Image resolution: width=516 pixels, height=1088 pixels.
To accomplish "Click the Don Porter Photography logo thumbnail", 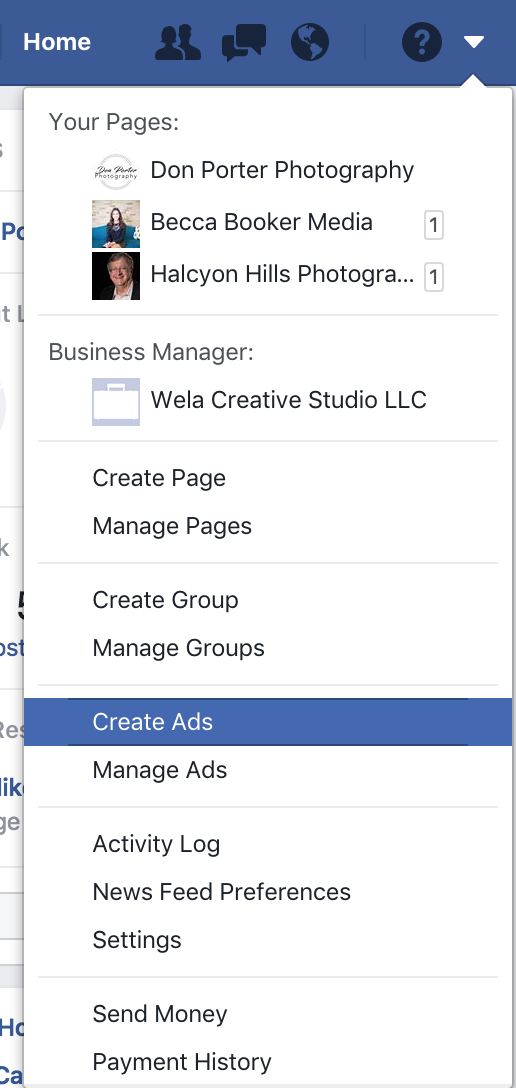I will point(116,171).
